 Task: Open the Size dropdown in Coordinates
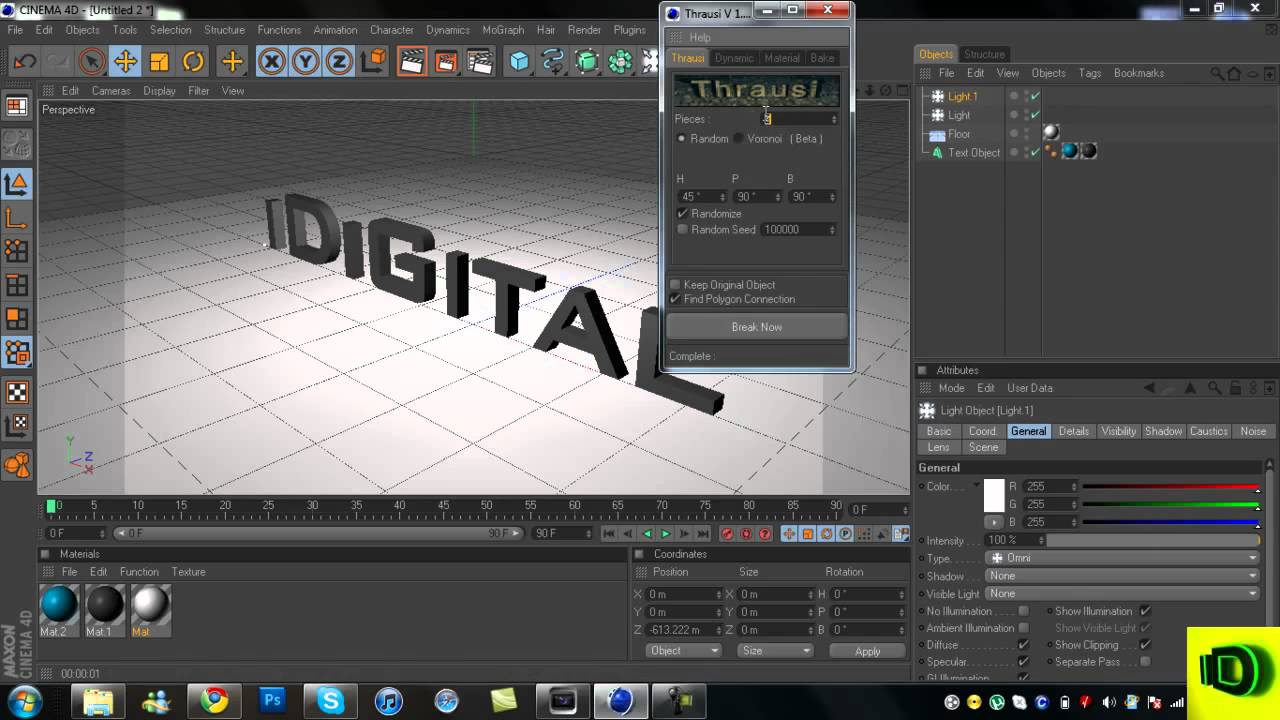tap(776, 651)
